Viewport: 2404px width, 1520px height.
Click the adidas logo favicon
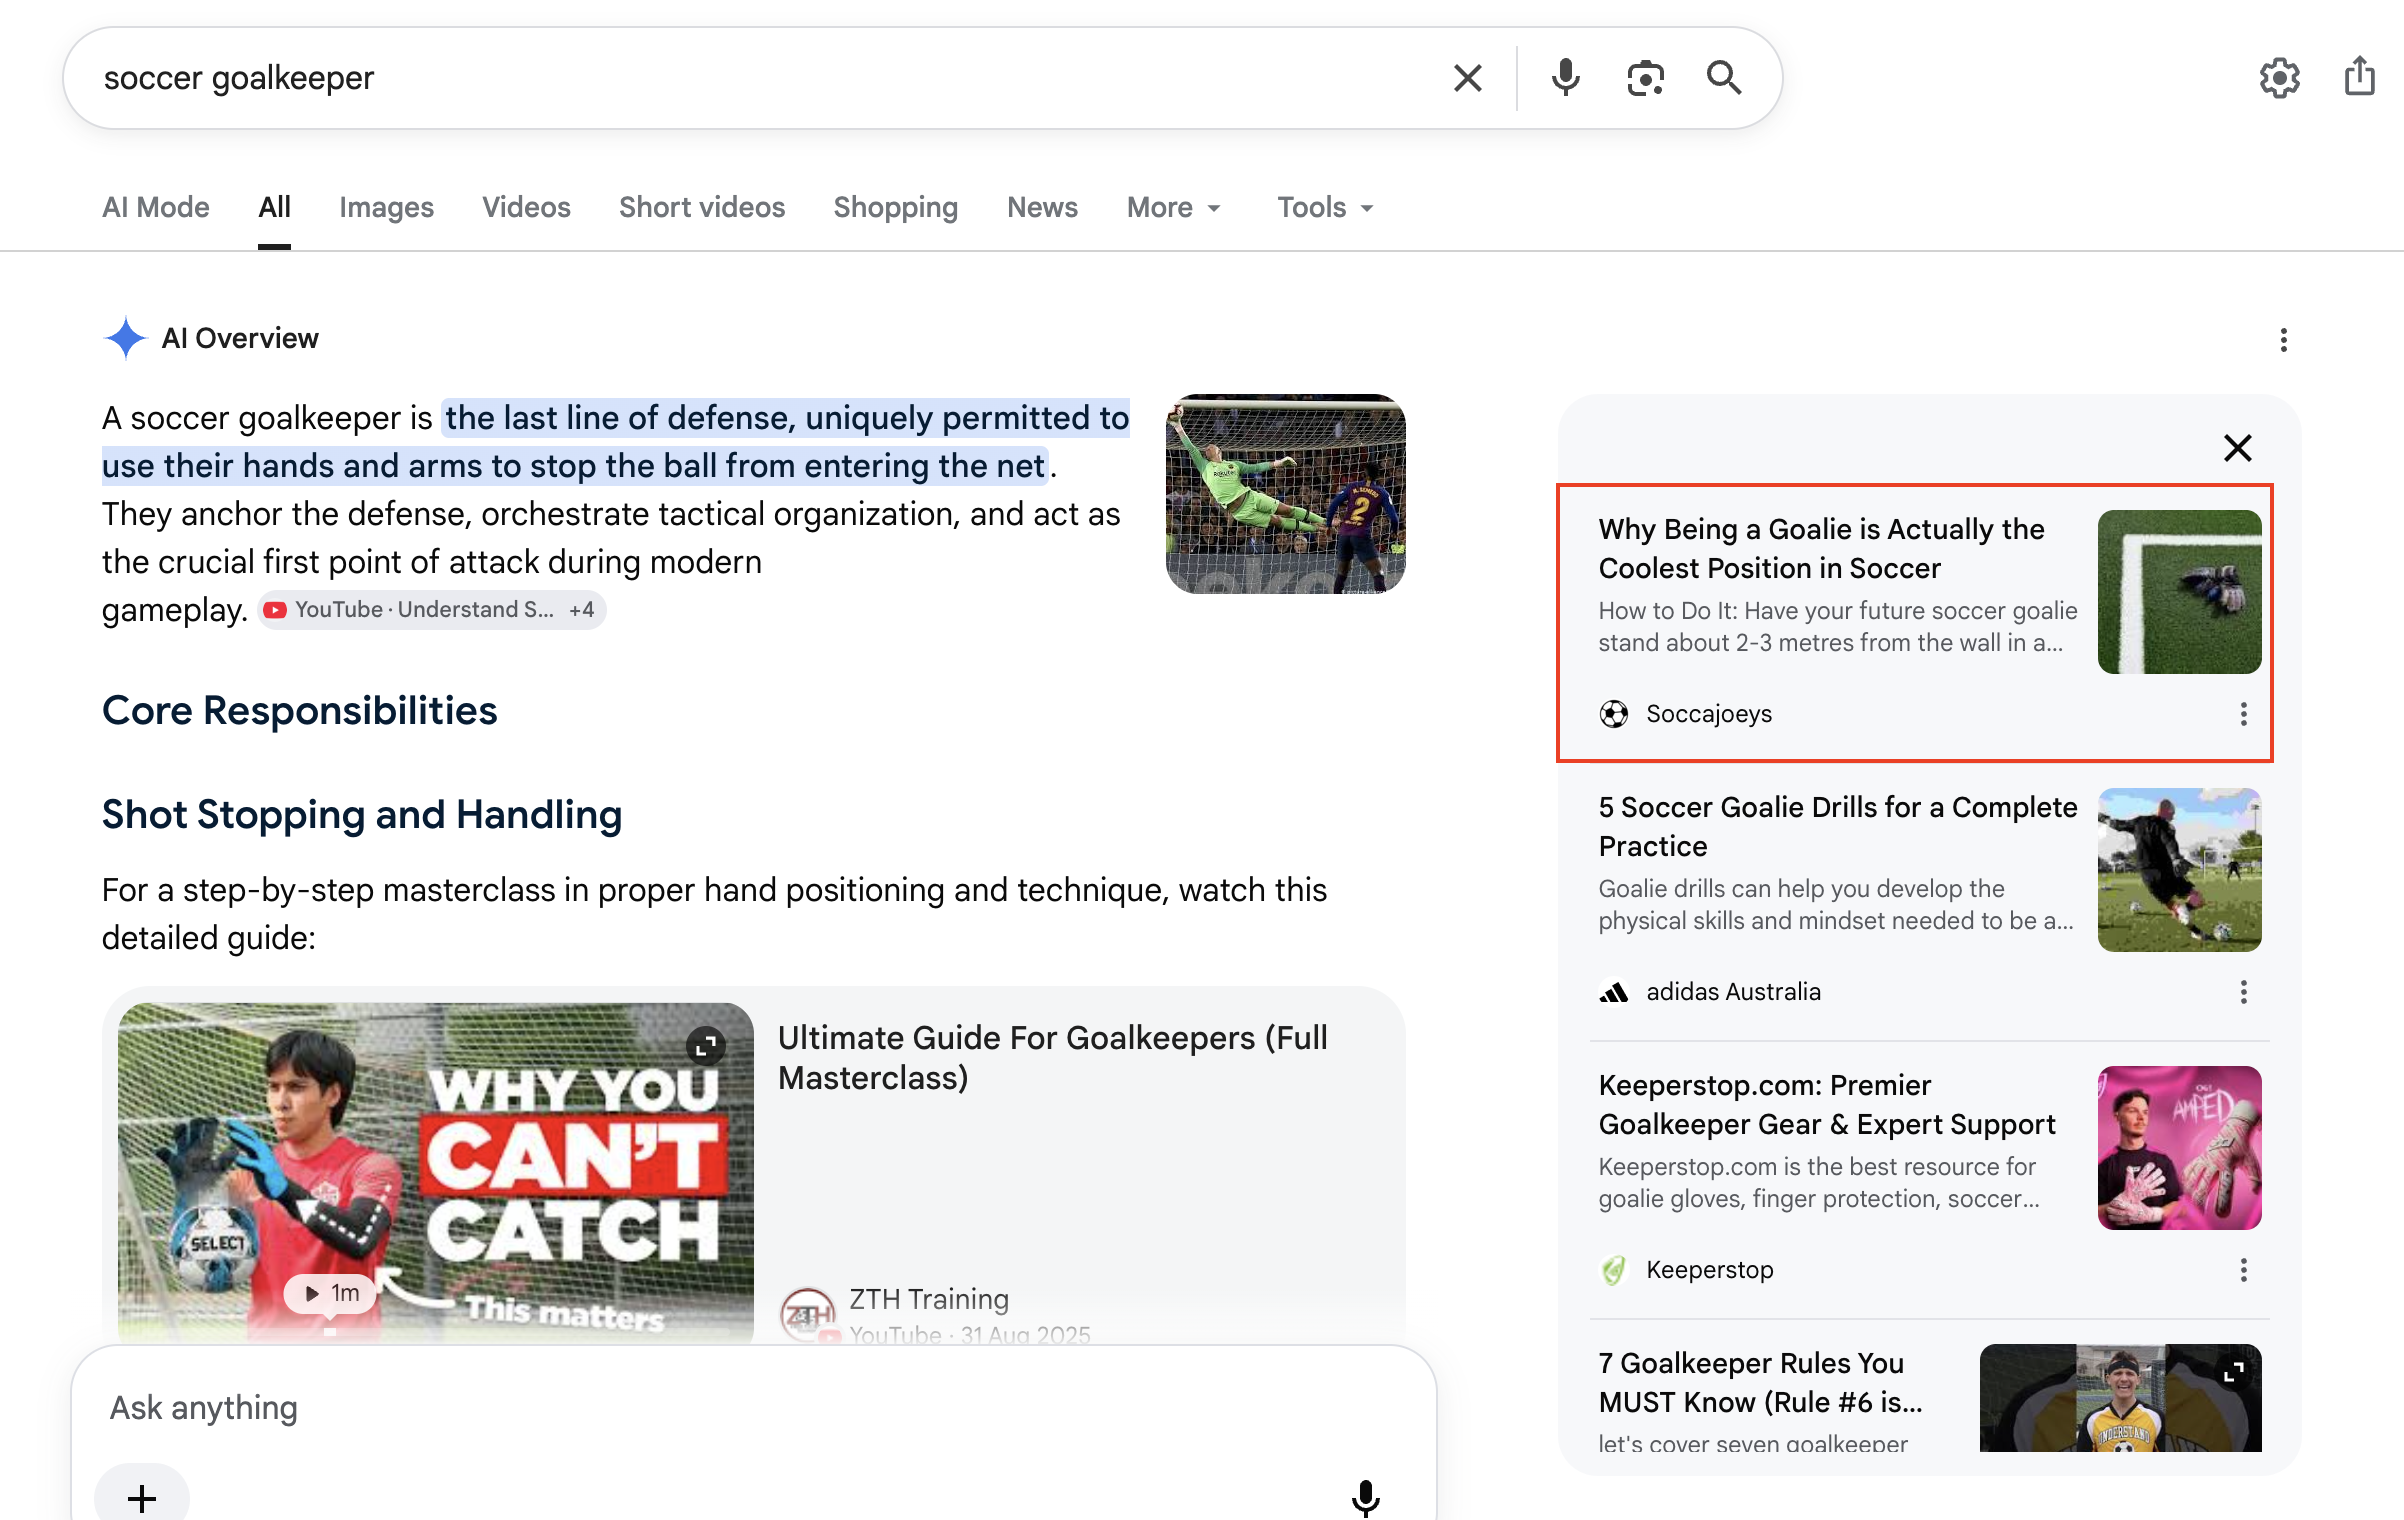[1614, 992]
